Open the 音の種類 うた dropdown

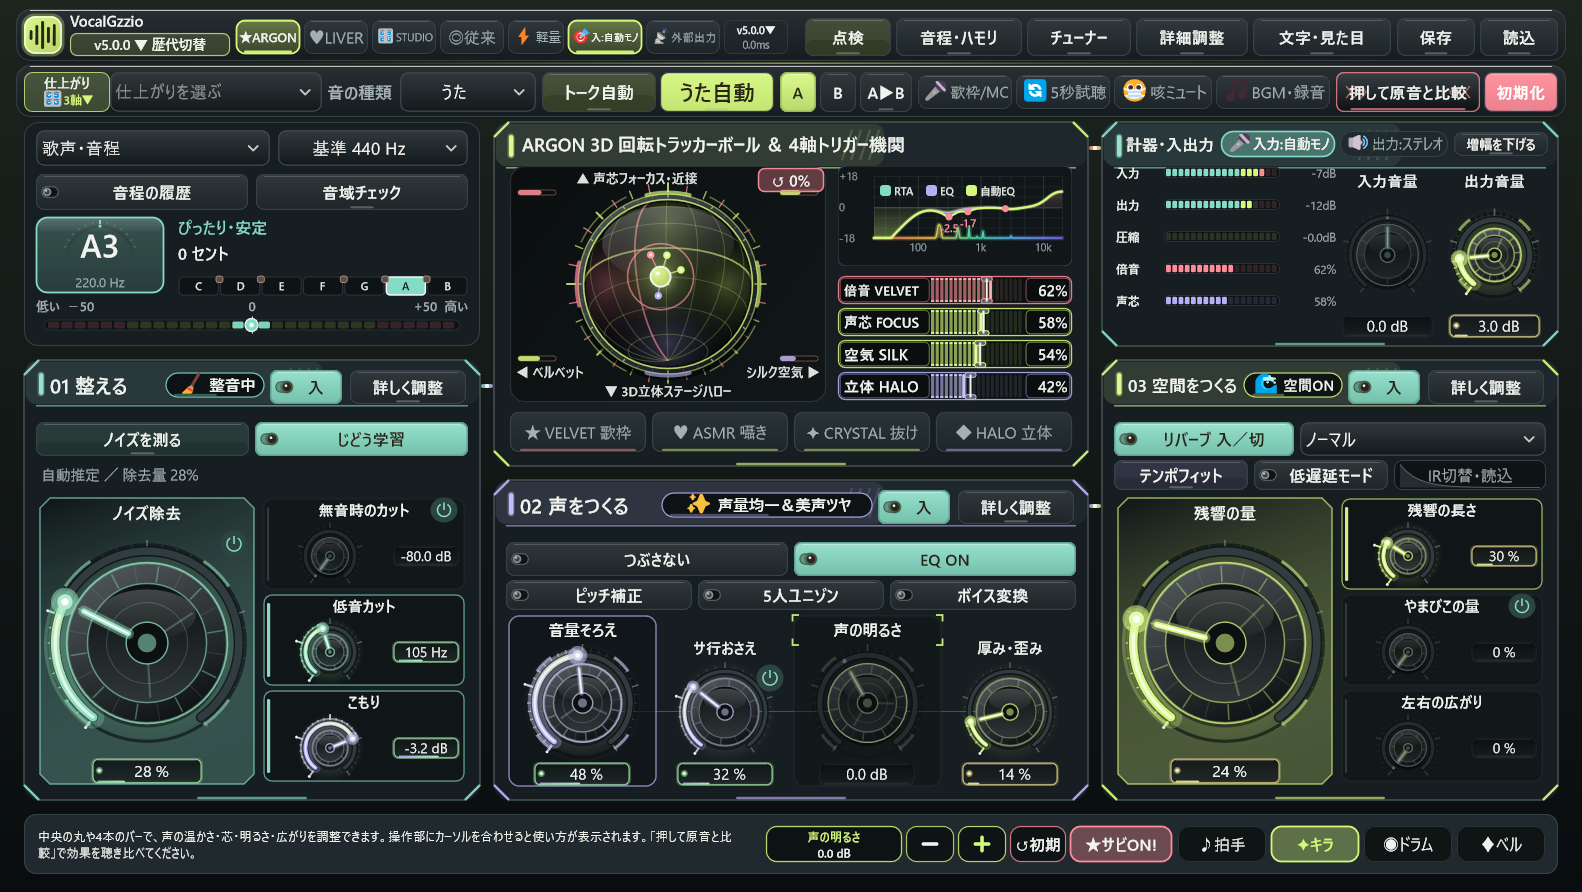click(468, 92)
